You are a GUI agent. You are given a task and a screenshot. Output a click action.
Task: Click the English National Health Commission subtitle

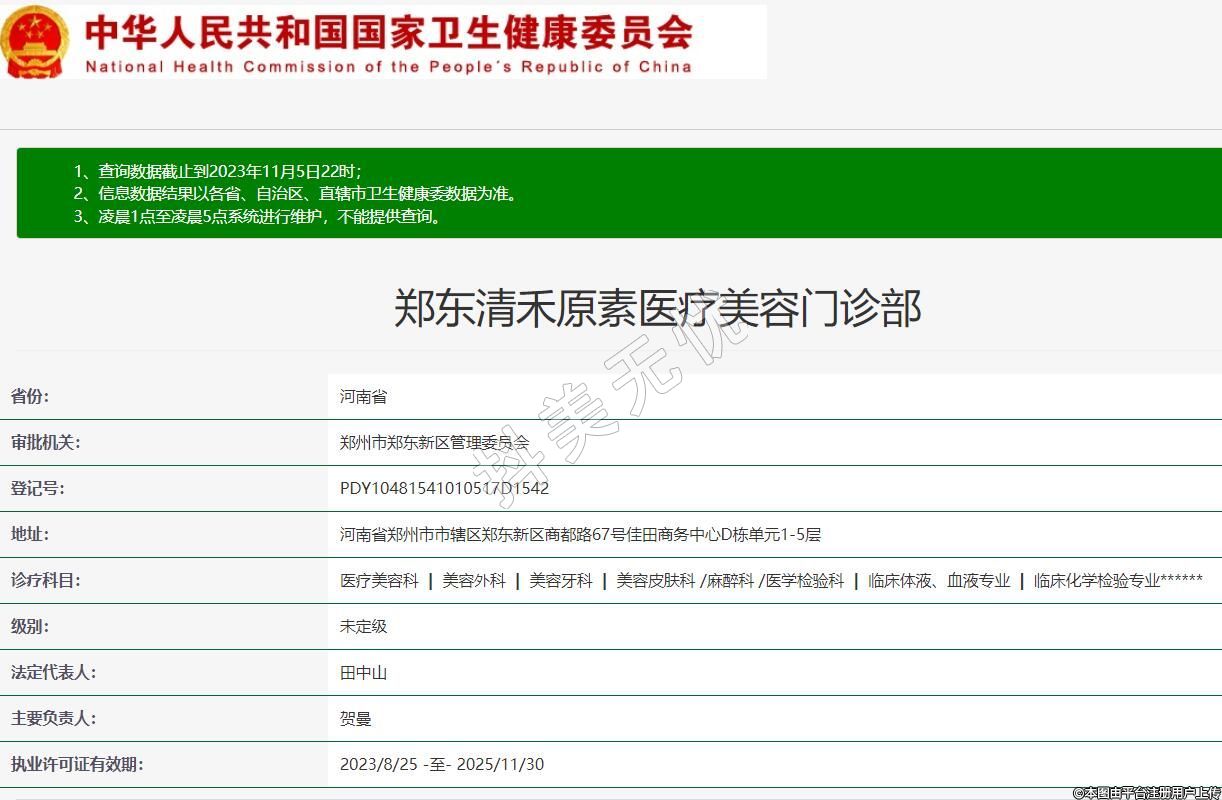[388, 67]
